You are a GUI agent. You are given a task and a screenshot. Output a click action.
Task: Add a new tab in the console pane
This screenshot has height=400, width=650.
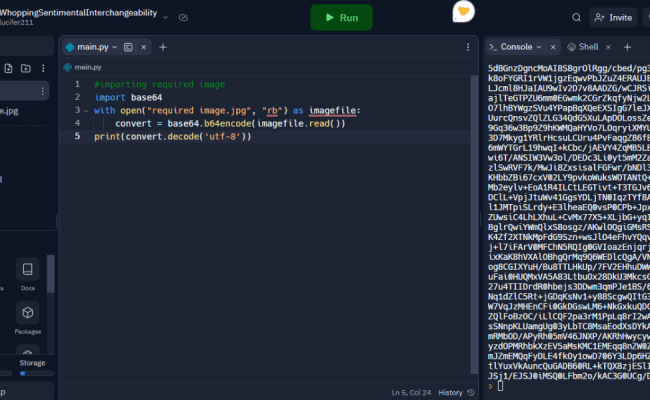pos(627,47)
